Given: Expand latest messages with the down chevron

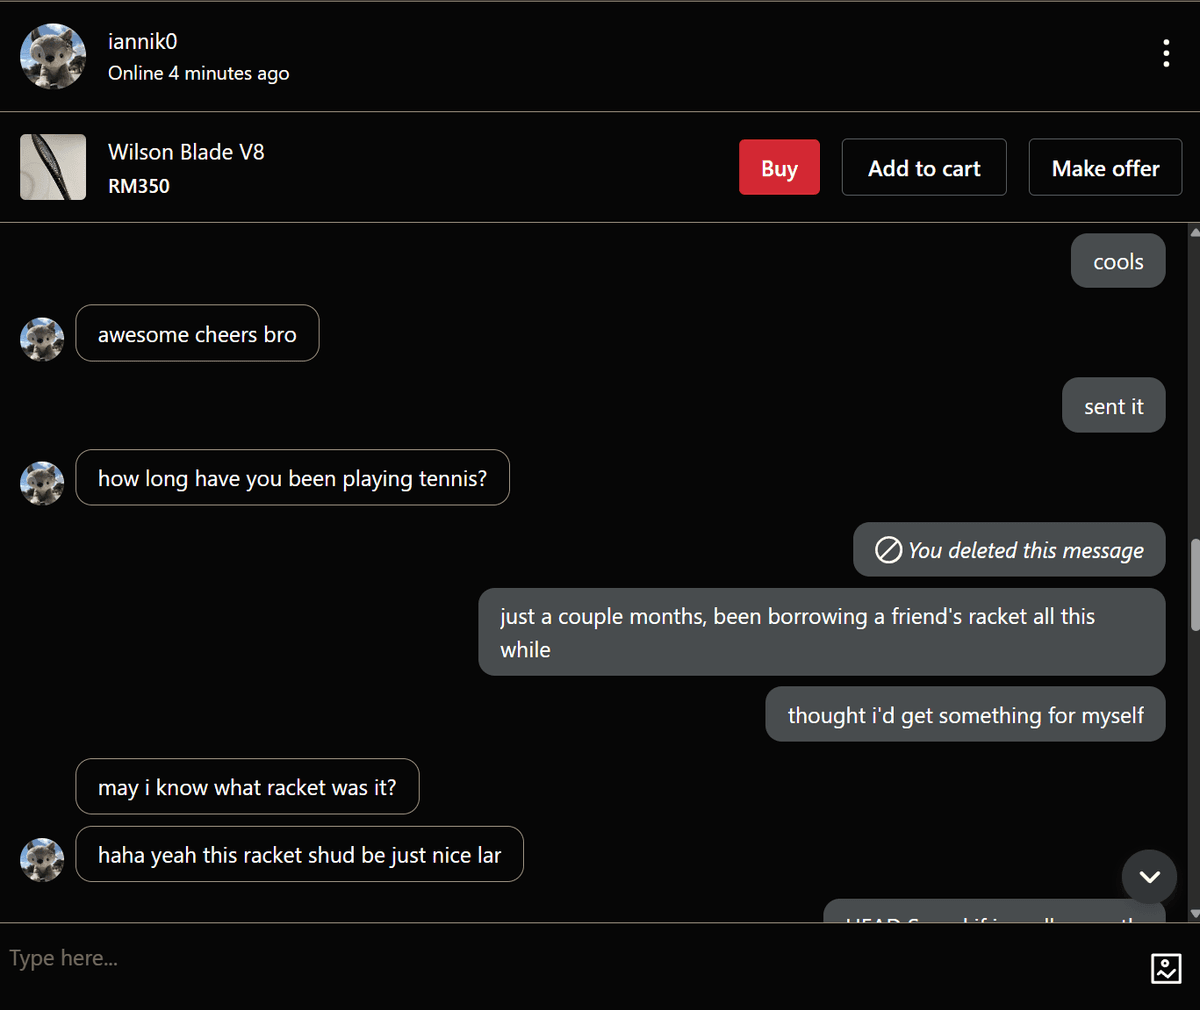Looking at the screenshot, I should point(1149,877).
